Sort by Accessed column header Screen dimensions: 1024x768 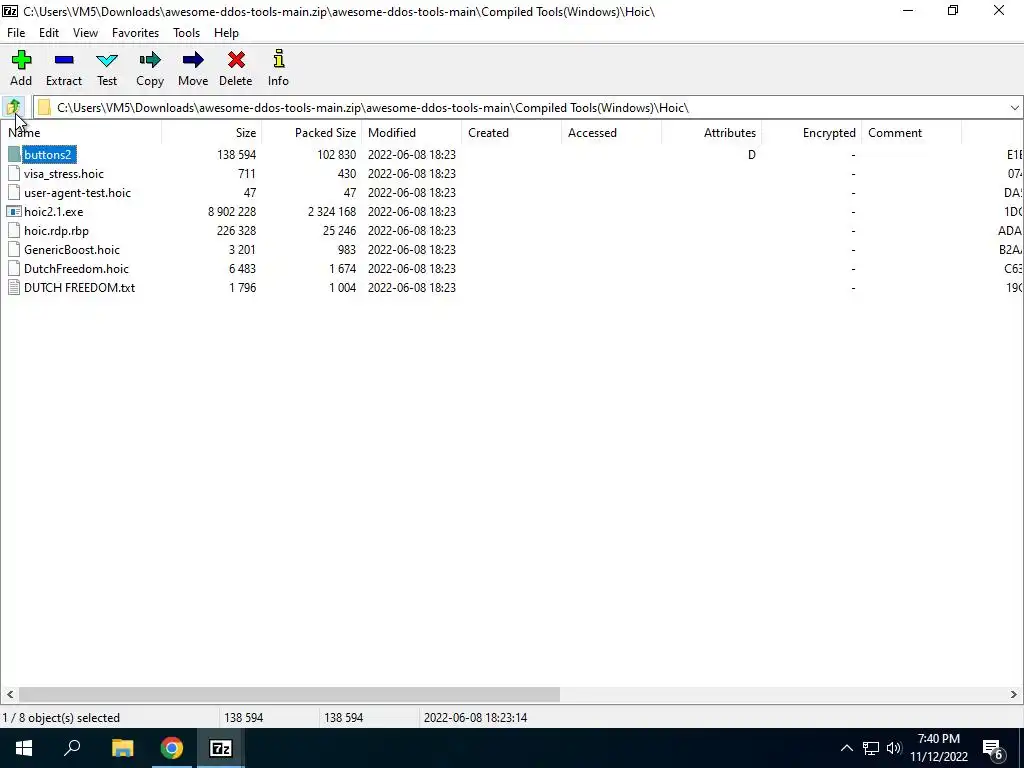611,133
